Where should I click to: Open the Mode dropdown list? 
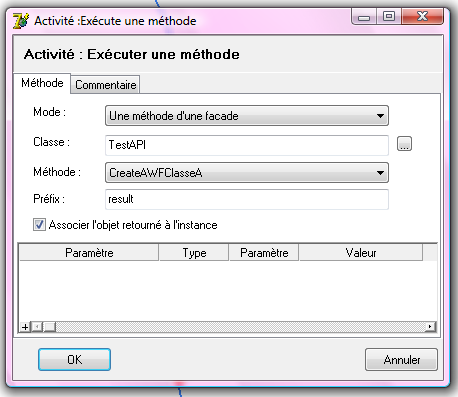point(247,116)
